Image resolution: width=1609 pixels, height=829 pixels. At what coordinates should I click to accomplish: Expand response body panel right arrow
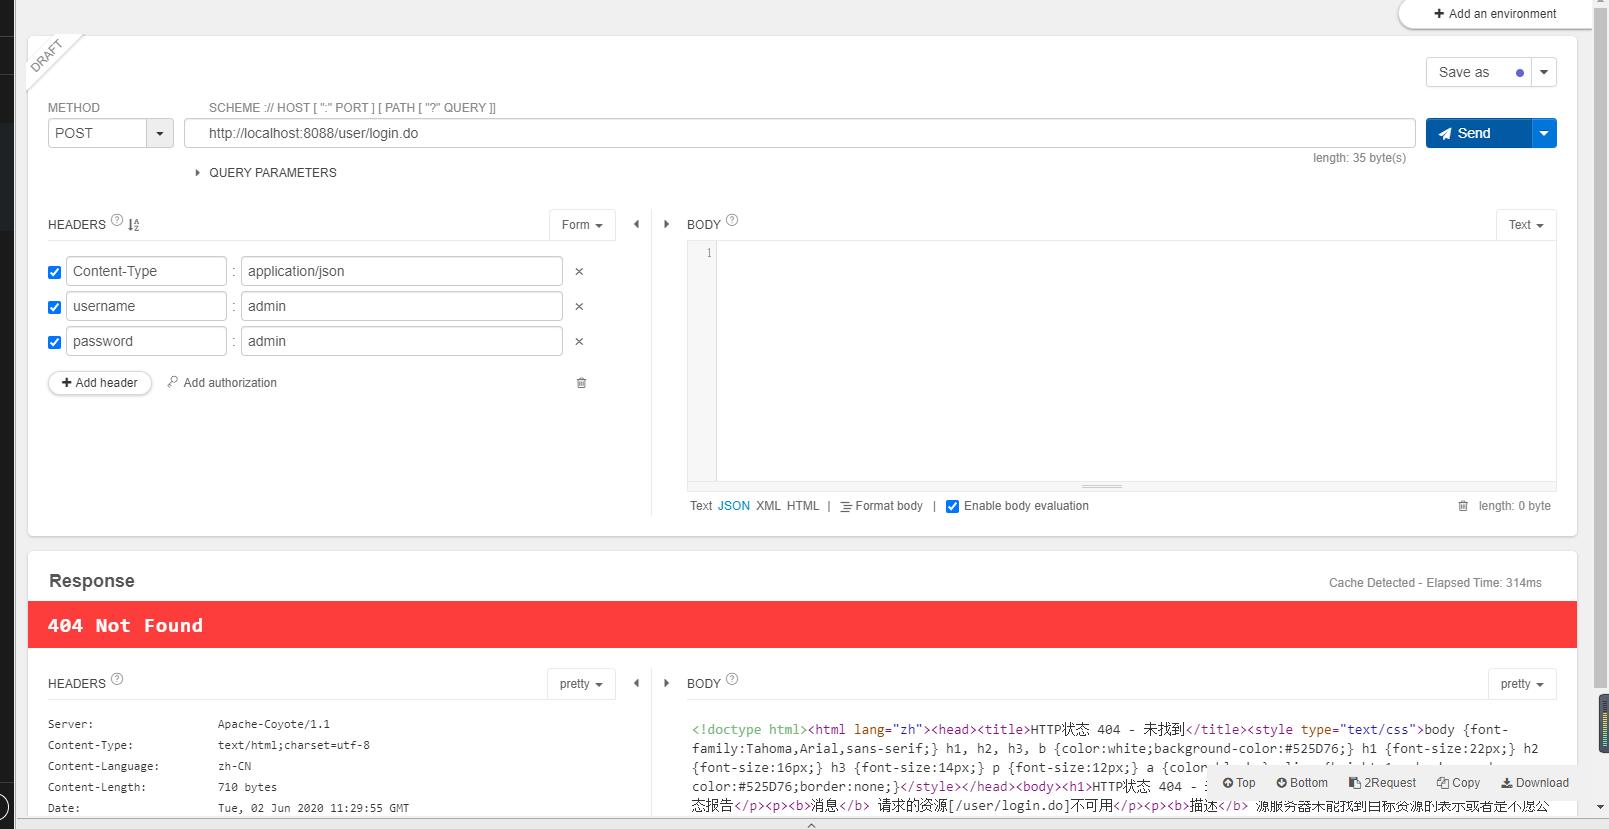pyautogui.click(x=666, y=683)
